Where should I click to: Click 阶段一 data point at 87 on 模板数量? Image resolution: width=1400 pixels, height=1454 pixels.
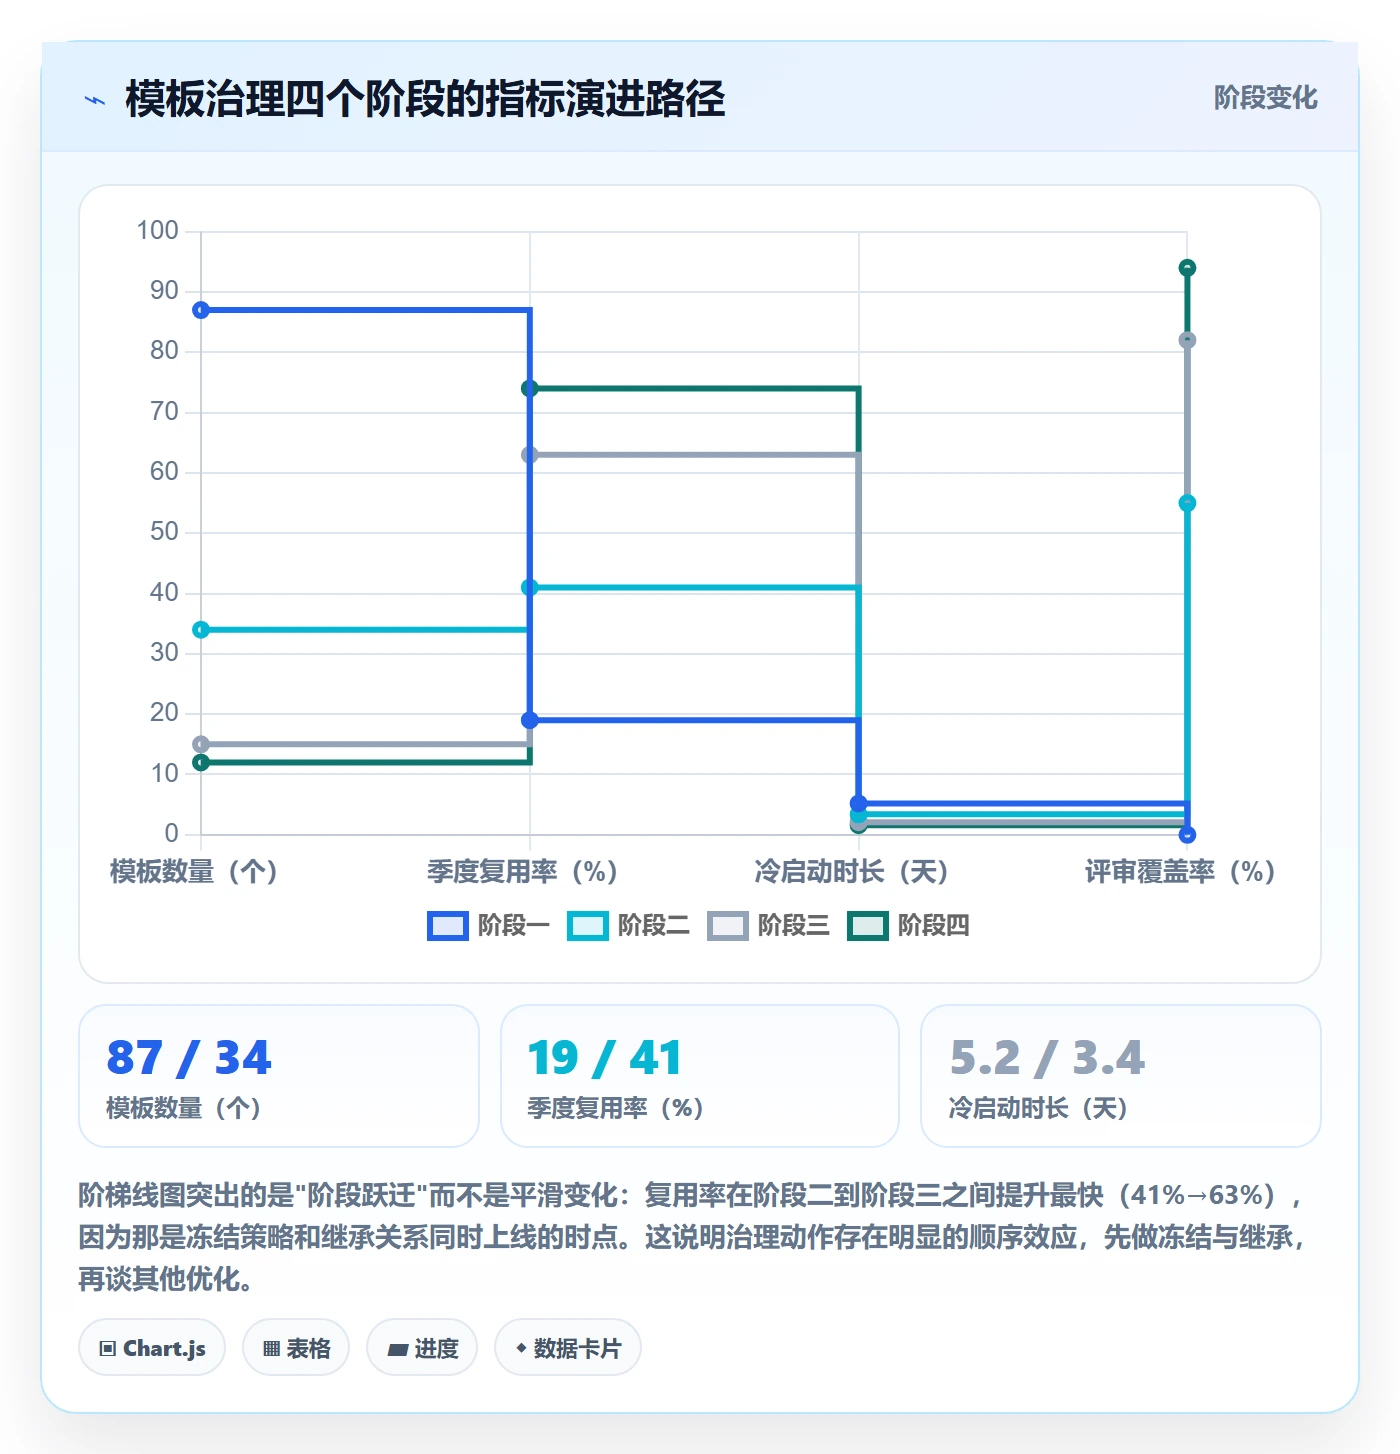[x=201, y=310]
